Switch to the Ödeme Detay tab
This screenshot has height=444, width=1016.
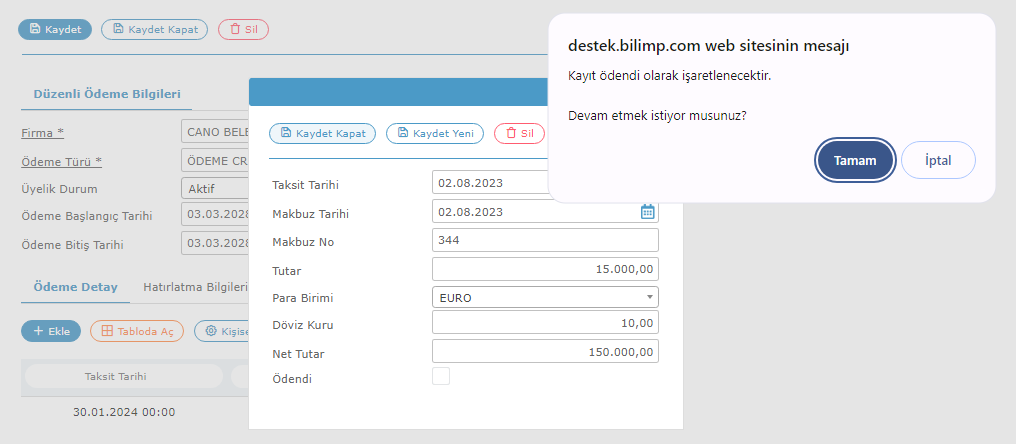tap(75, 287)
